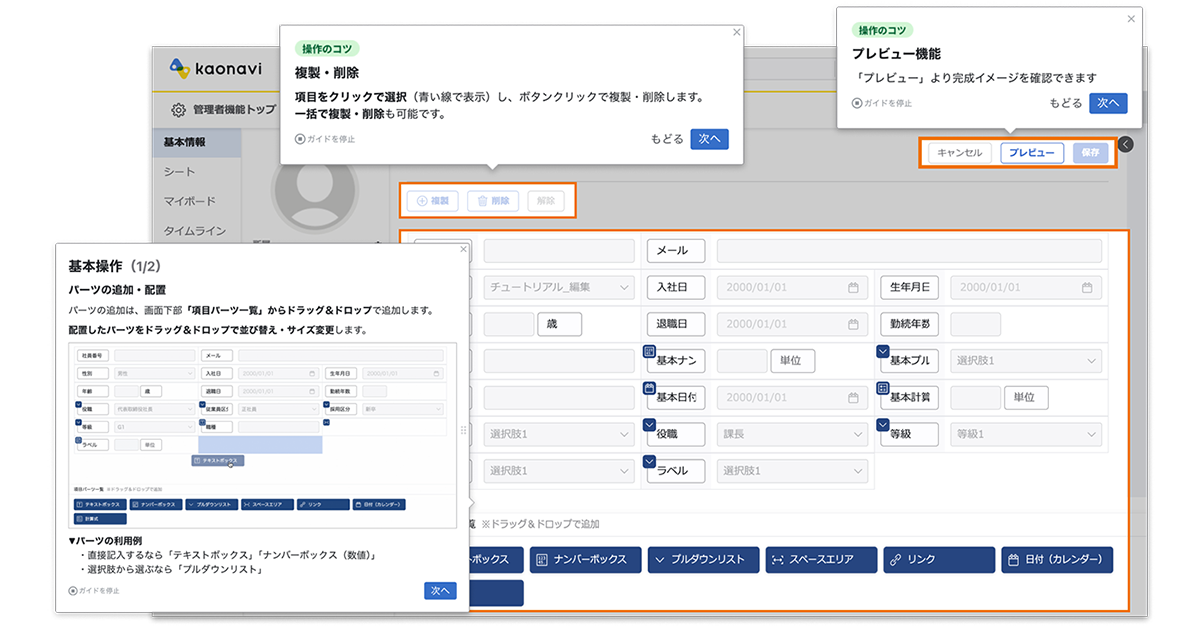Stop guide in プレビュー機能 tooltip
Viewport: 1200px width, 628px height.
tap(882, 103)
